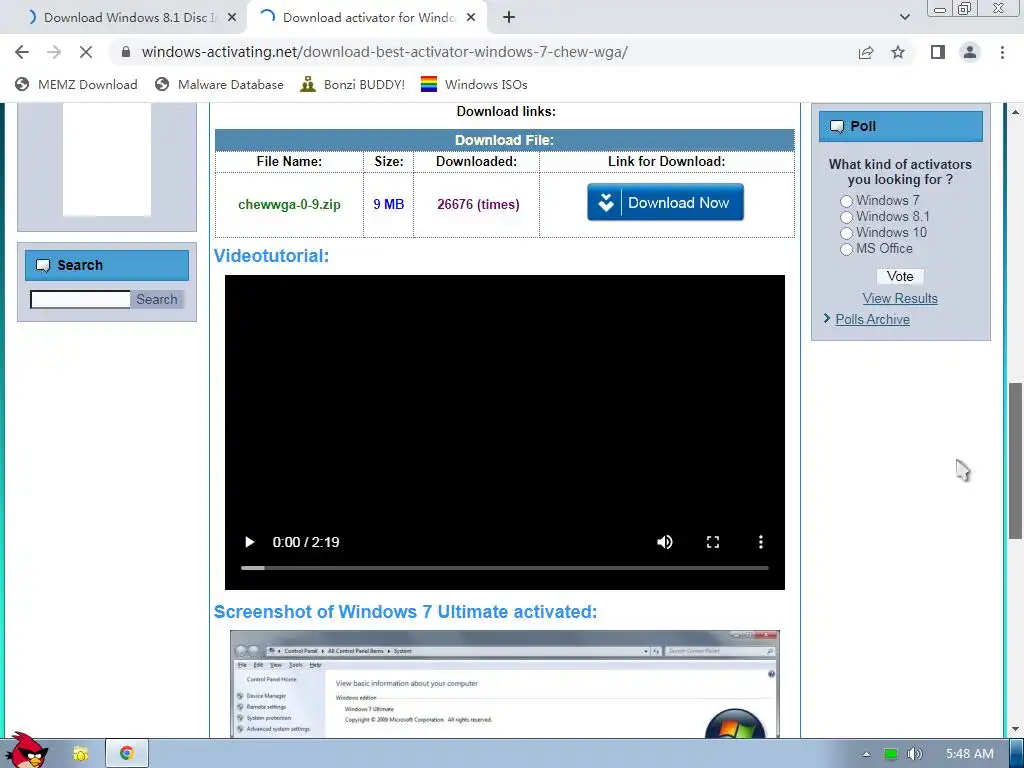The image size is (1024, 768).
Task: Go back to the previous page
Action: [22, 52]
